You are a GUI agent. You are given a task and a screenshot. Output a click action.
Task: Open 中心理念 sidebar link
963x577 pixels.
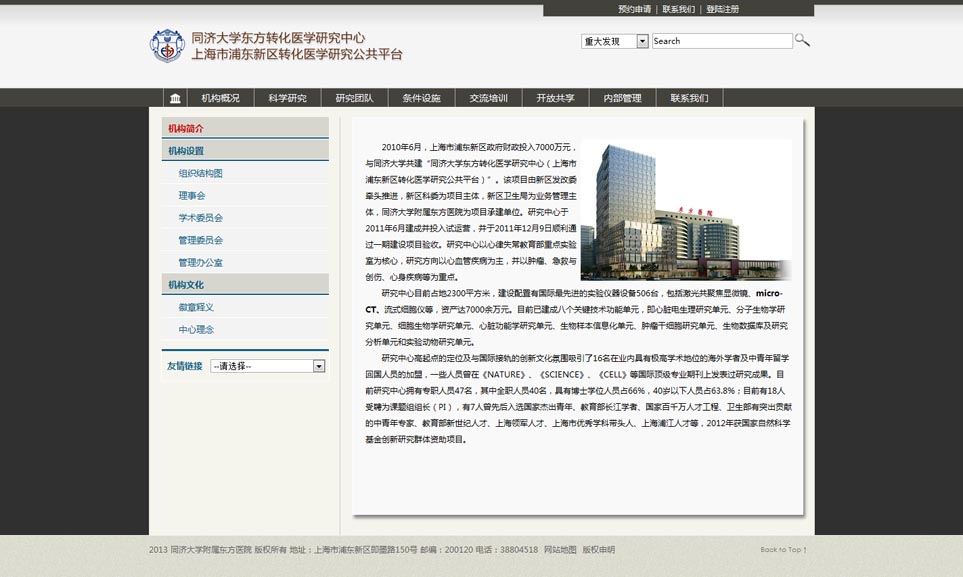point(196,329)
